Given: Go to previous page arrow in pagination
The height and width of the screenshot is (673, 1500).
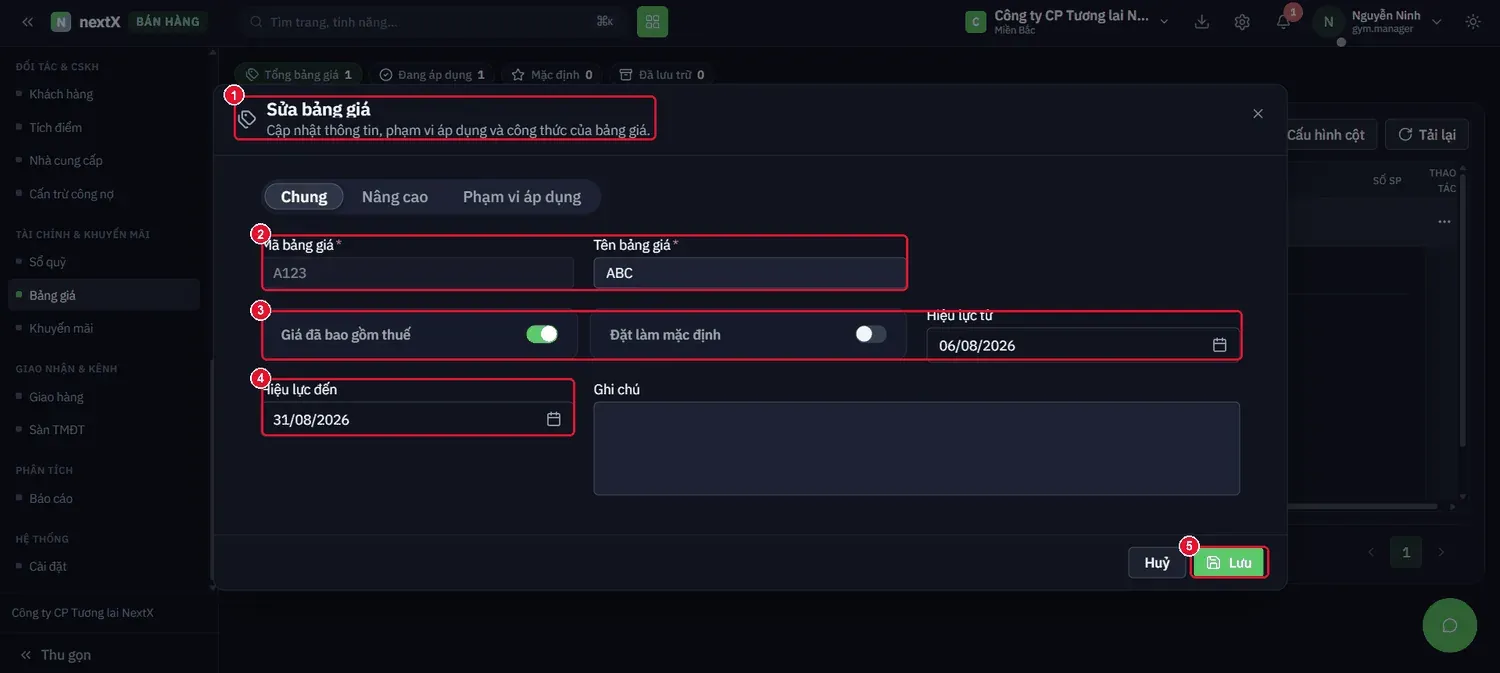Looking at the screenshot, I should (1371, 552).
